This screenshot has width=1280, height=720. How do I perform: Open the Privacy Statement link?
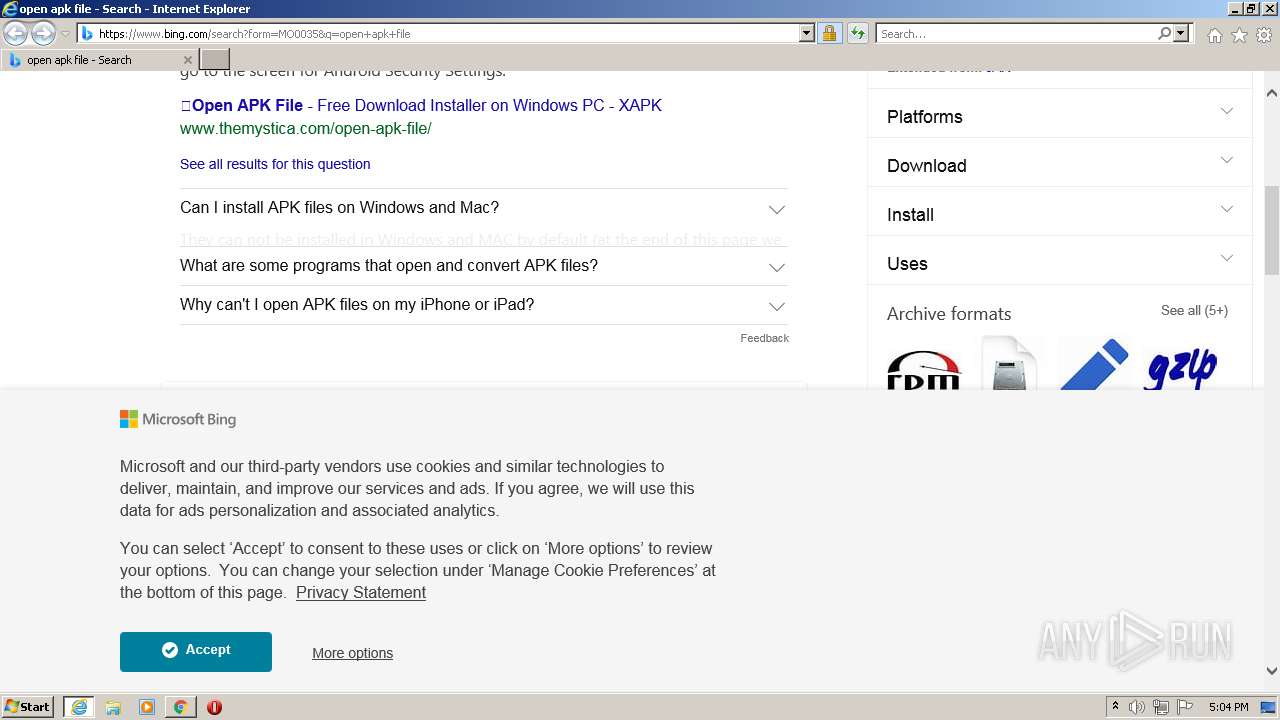click(x=361, y=592)
